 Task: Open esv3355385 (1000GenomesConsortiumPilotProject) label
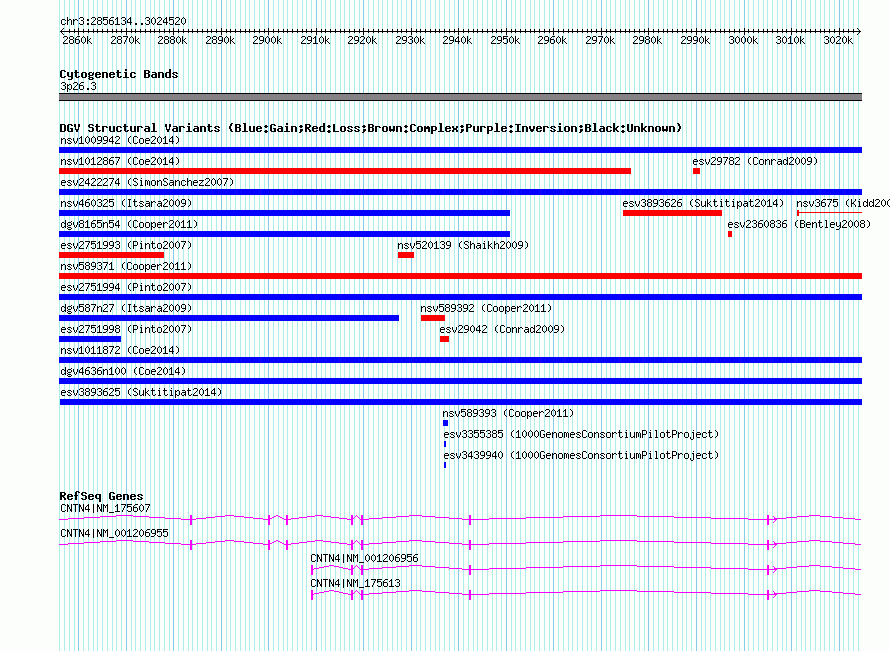pos(581,434)
